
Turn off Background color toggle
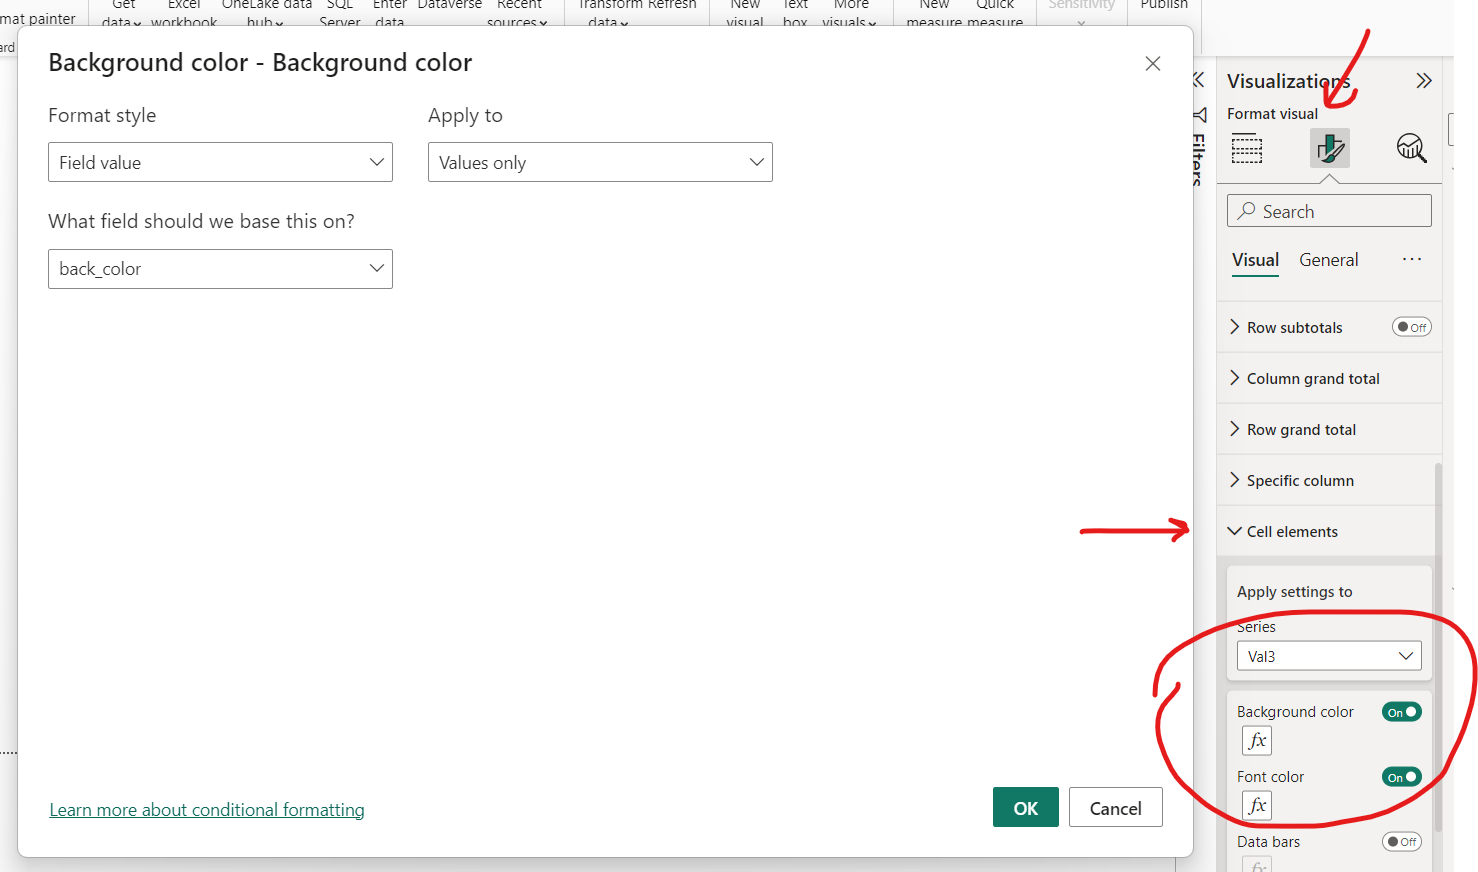point(1402,712)
